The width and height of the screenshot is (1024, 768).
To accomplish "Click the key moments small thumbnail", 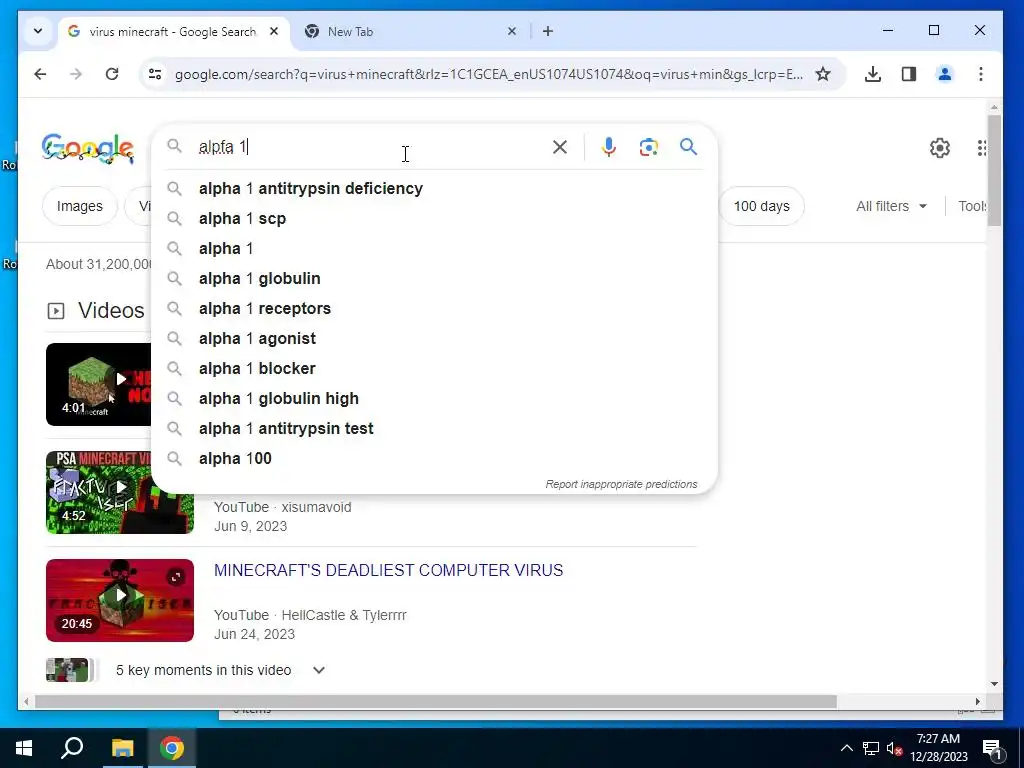I will point(67,670).
